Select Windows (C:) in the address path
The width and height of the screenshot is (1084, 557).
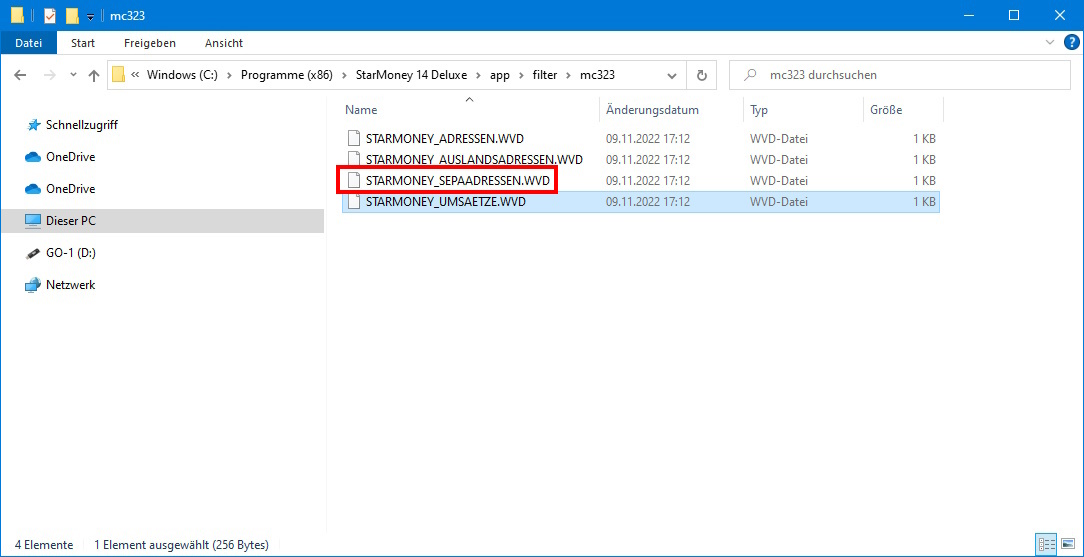point(182,75)
